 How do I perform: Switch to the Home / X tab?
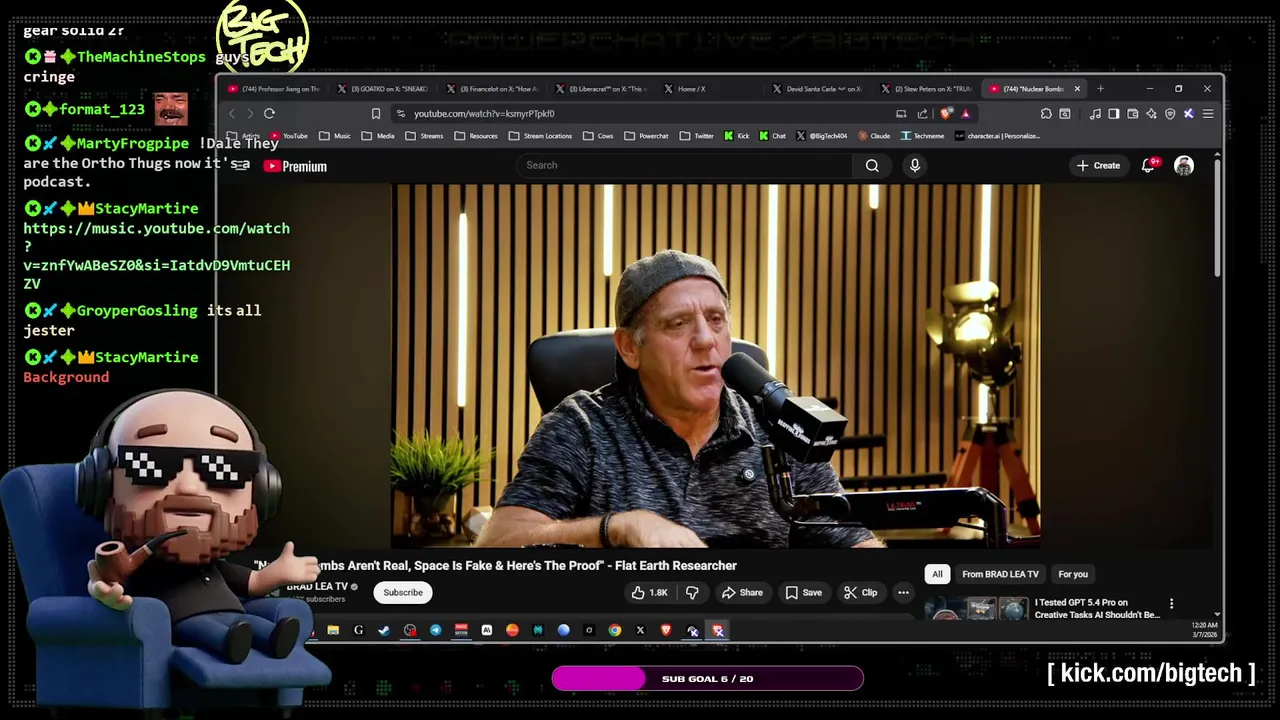click(710, 89)
